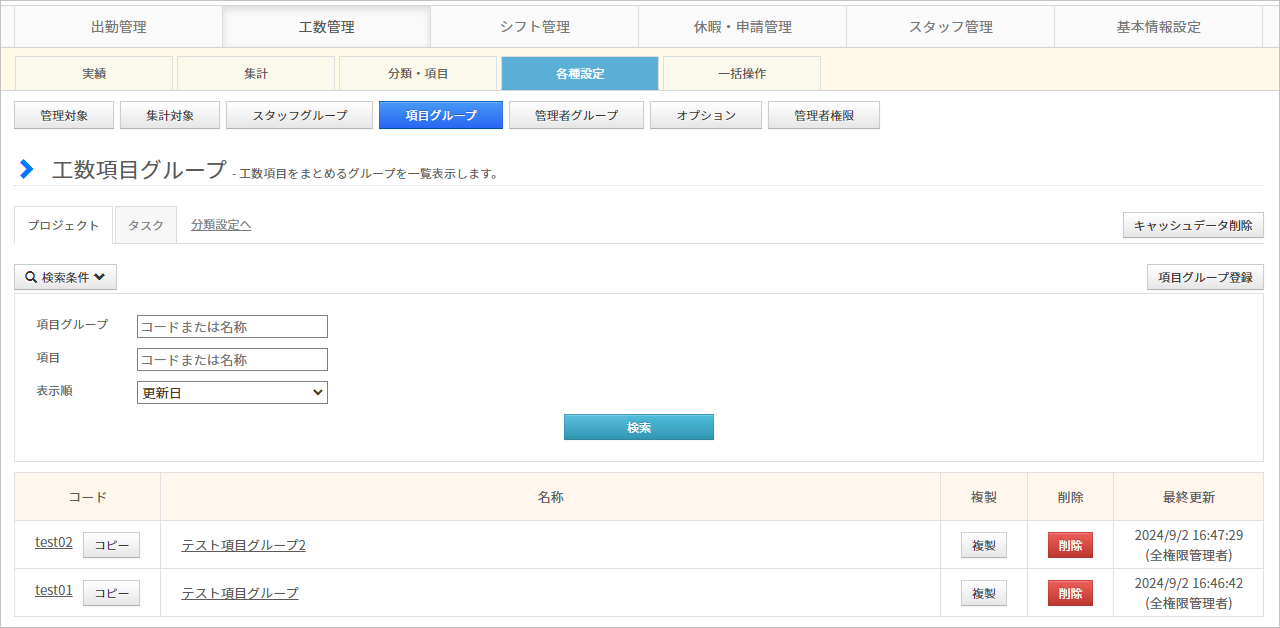Click into the 項目 search field
Image resolution: width=1280 pixels, height=628 pixels.
pos(232,360)
